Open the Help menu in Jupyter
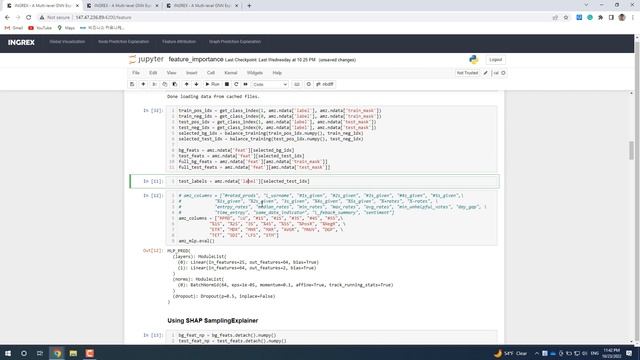The image size is (640, 360). click(277, 73)
